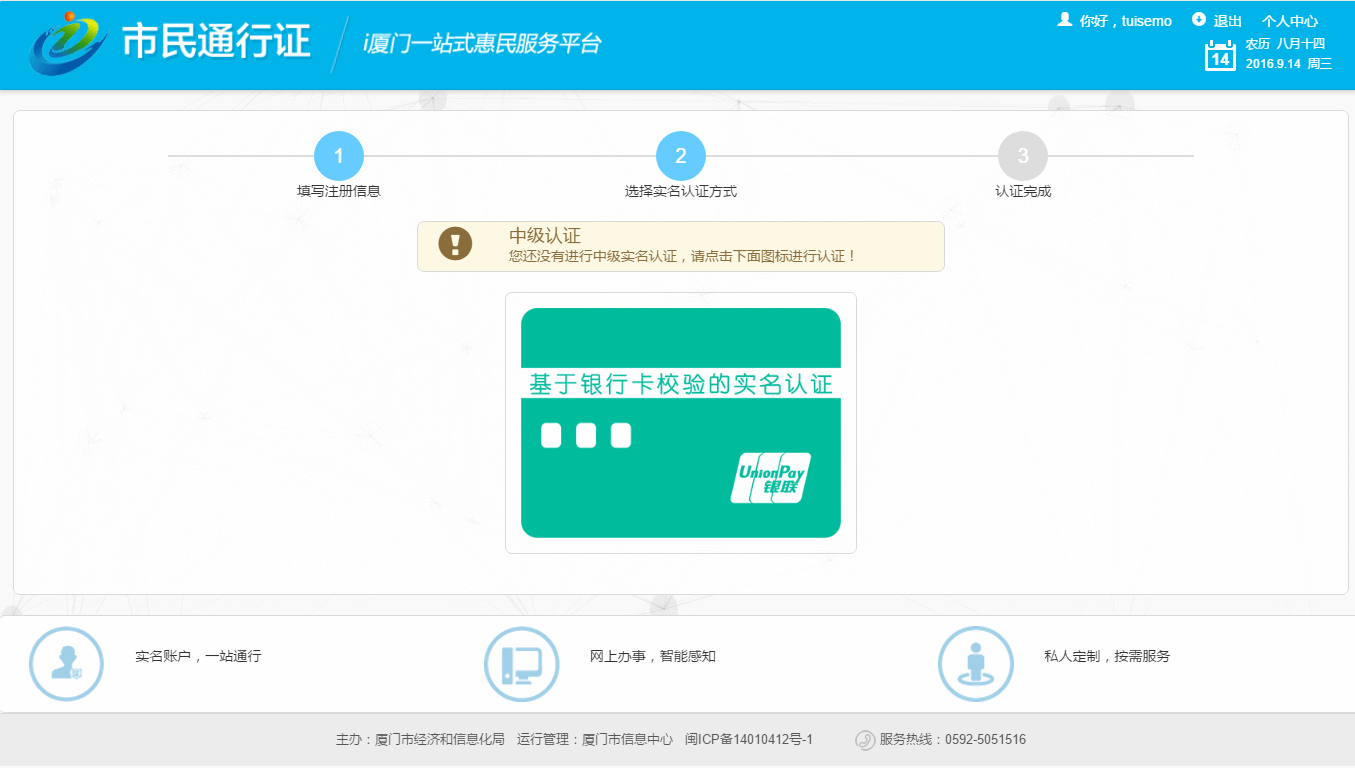The width and height of the screenshot is (1355, 768).
Task: Click the UnionPay 银联 logo on the card
Action: click(x=771, y=478)
